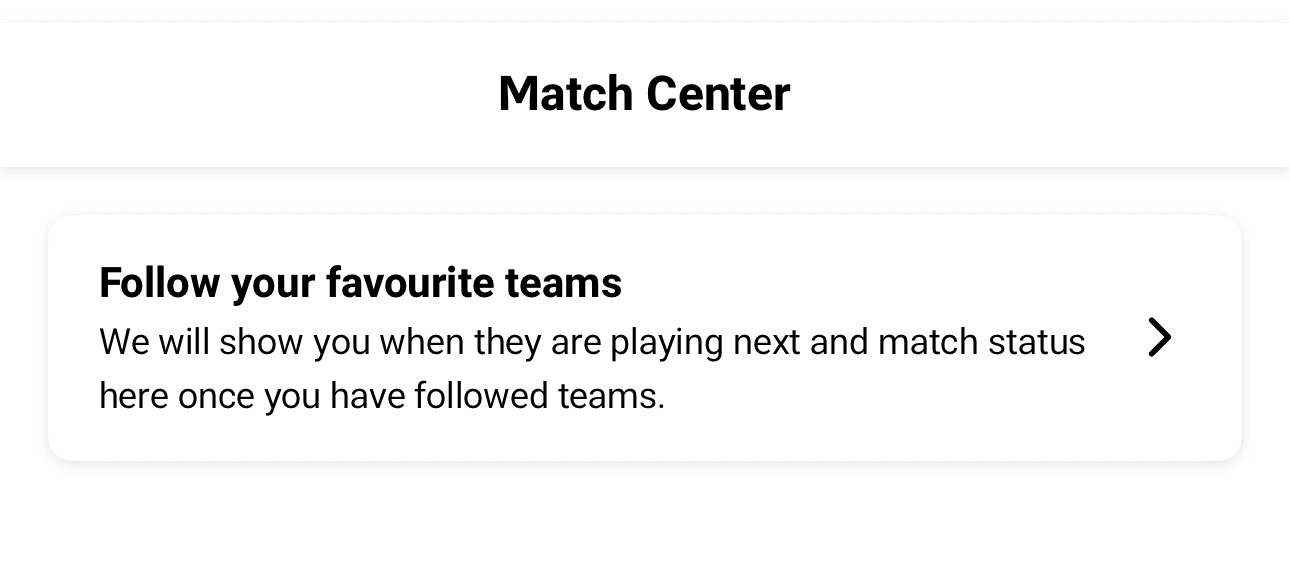Click the word "Follow" in the card title
The width and height of the screenshot is (1290, 568).
coord(159,283)
